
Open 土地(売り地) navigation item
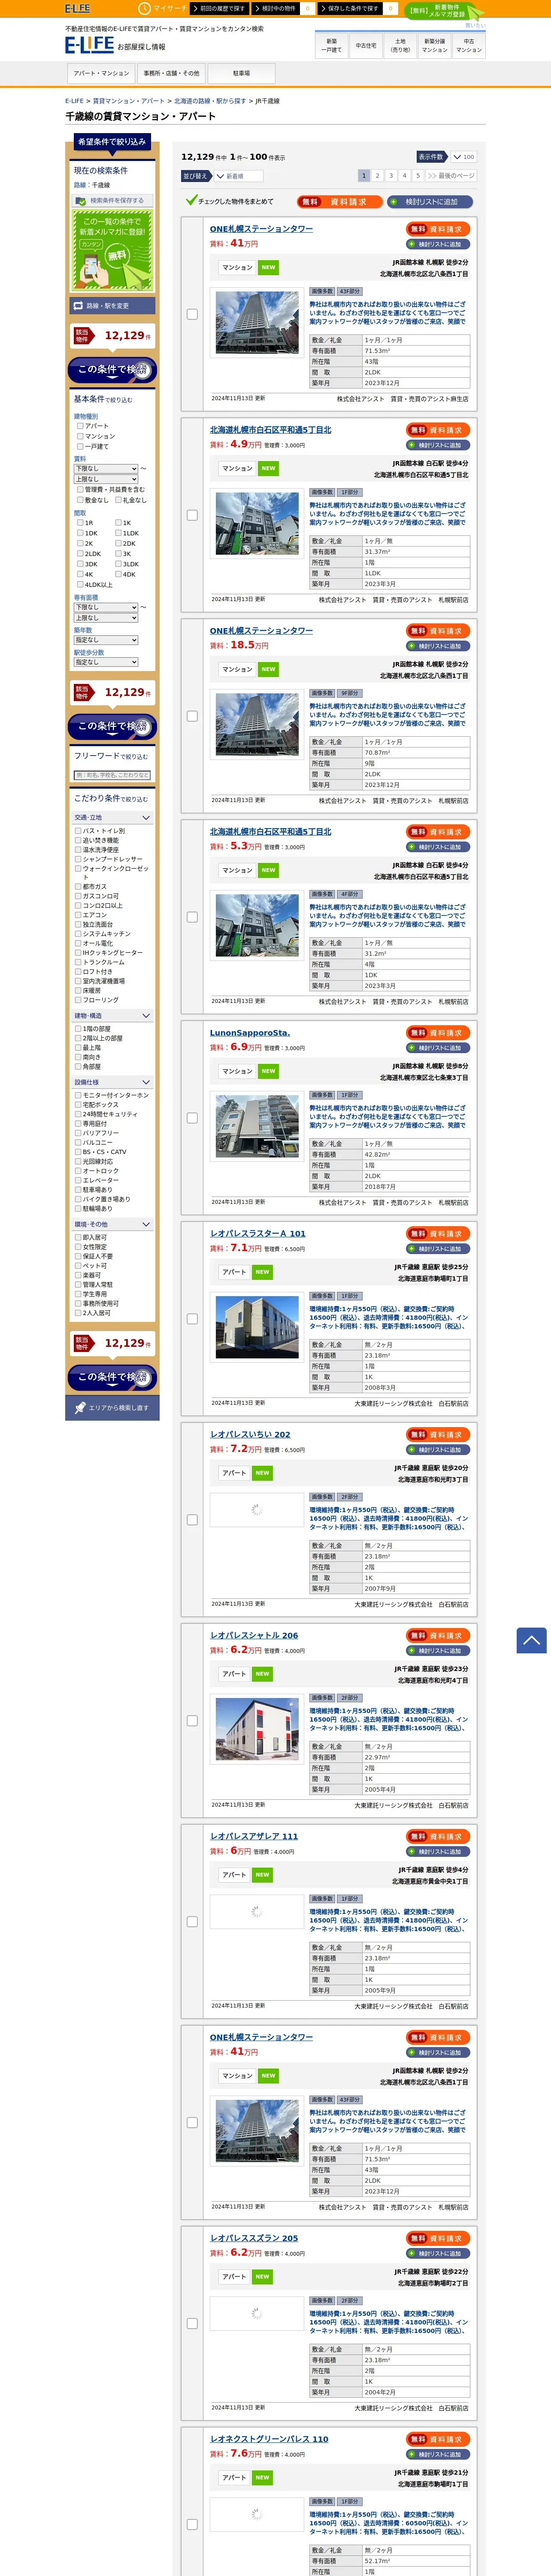(x=400, y=45)
